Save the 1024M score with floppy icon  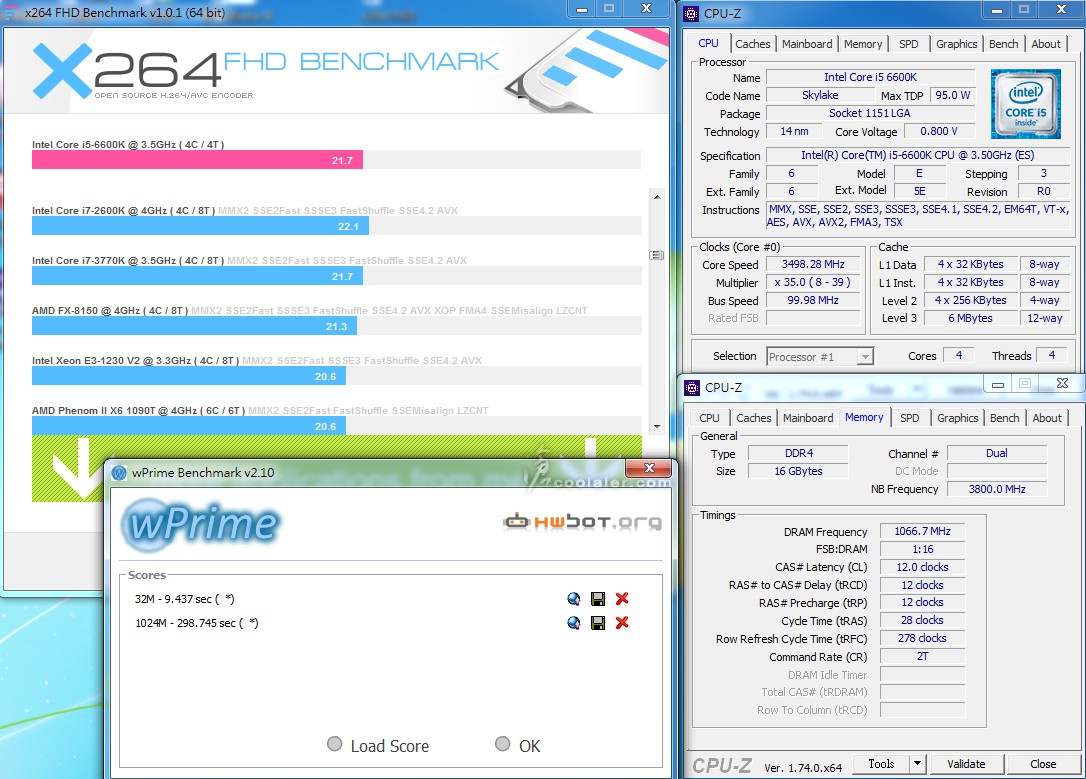coord(598,623)
